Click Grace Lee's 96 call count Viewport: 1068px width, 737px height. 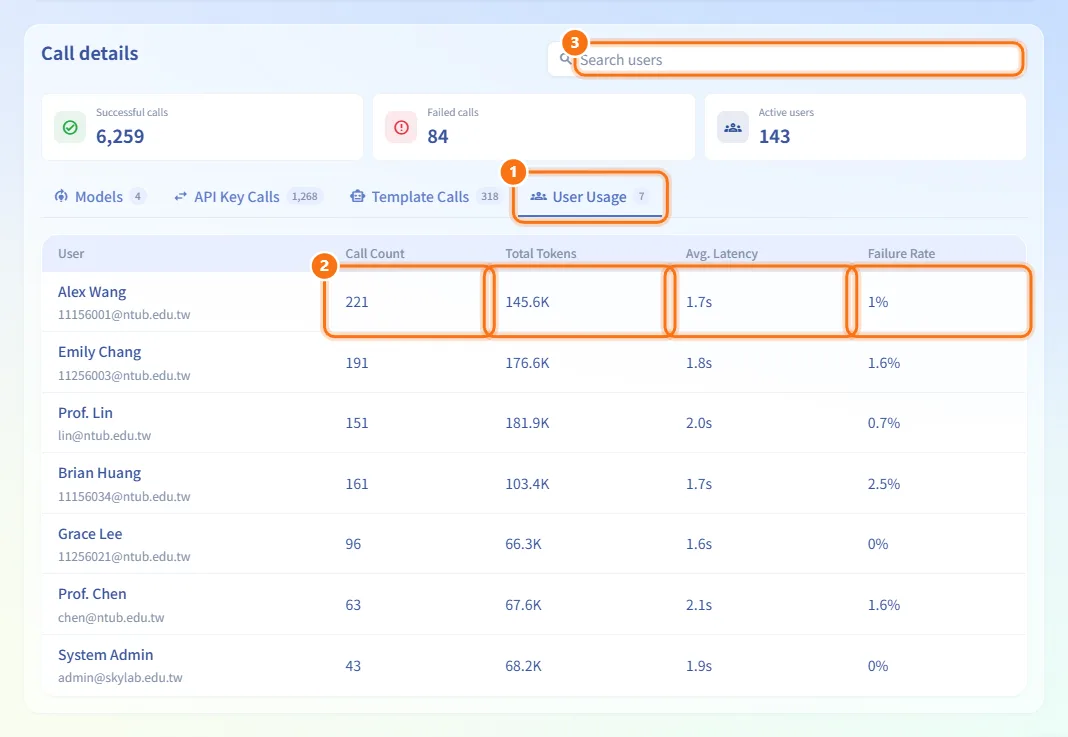(354, 544)
